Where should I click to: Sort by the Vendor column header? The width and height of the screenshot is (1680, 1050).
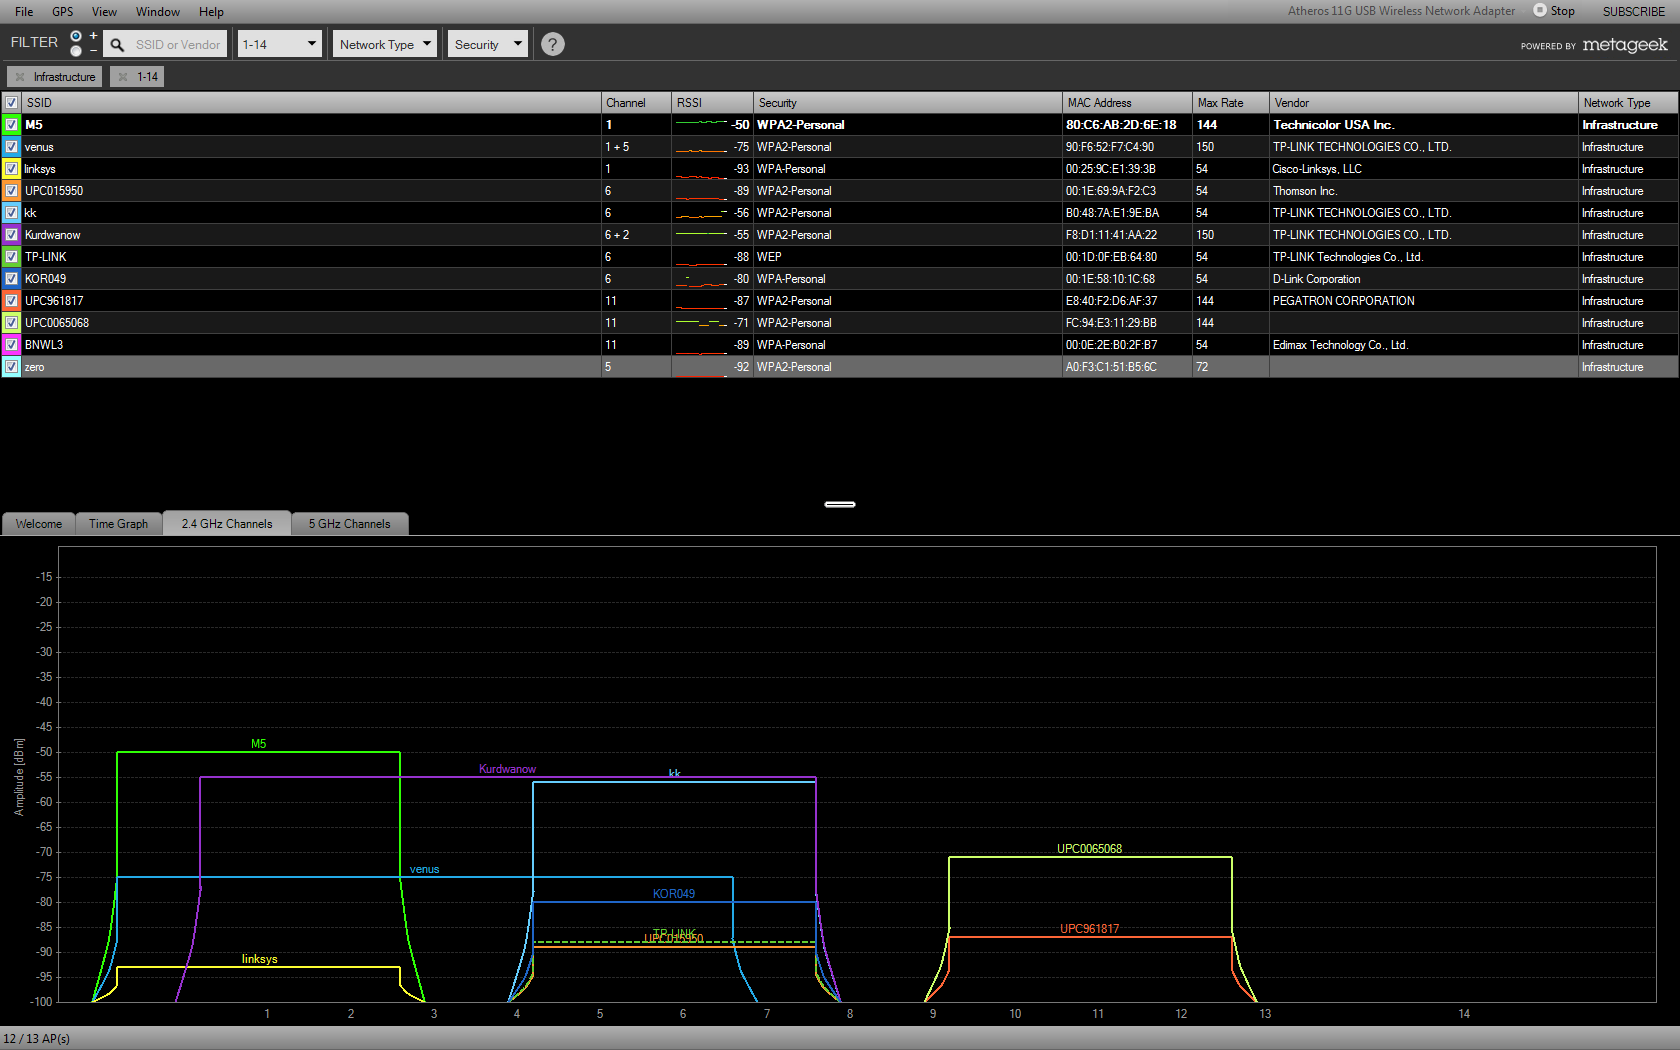point(1423,103)
